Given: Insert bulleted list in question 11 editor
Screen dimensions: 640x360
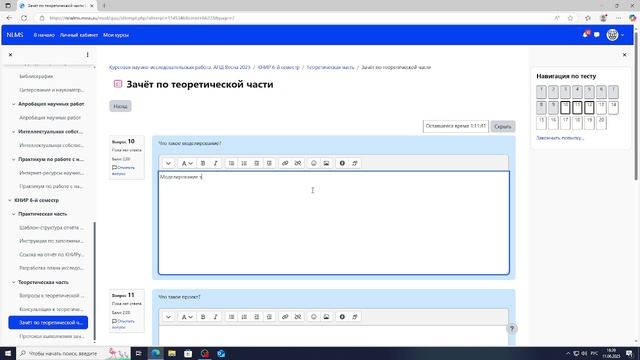Looking at the screenshot, I should 231,317.
